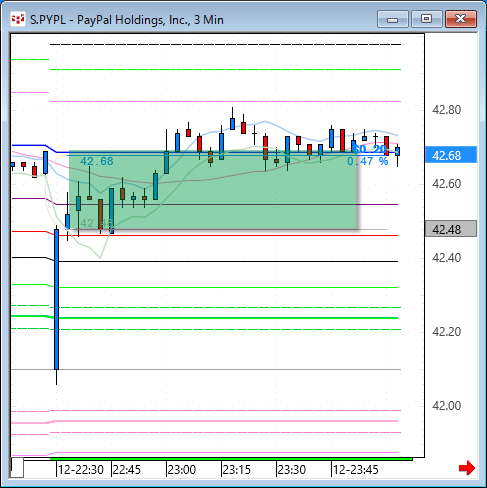Click the 12-22:30 time axis label

(81, 470)
